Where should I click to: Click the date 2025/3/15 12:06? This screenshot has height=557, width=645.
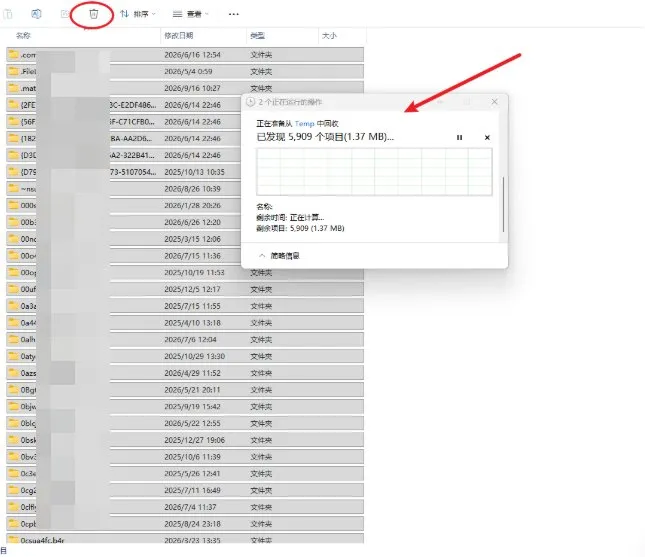(193, 239)
